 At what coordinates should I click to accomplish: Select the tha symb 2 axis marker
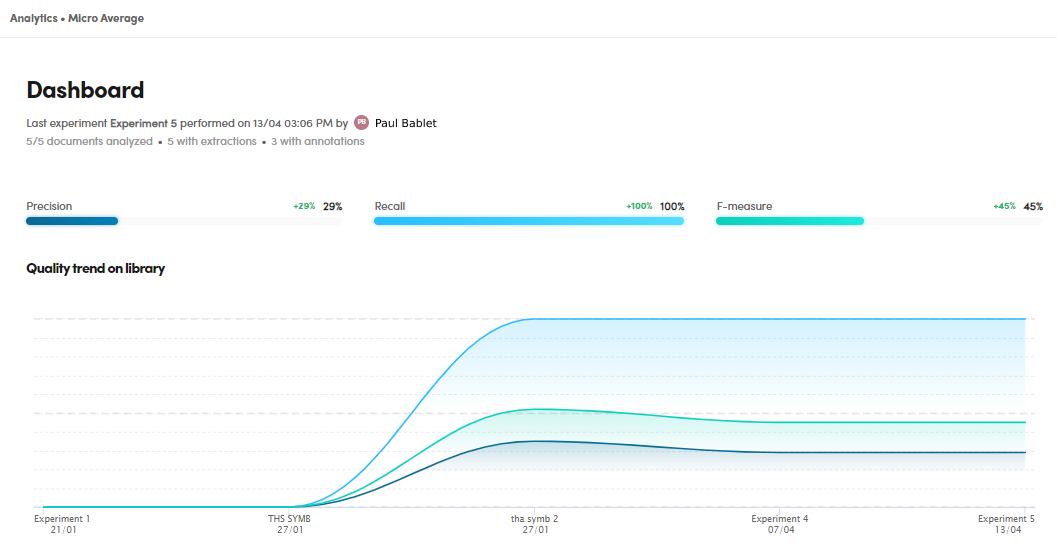coord(535,524)
